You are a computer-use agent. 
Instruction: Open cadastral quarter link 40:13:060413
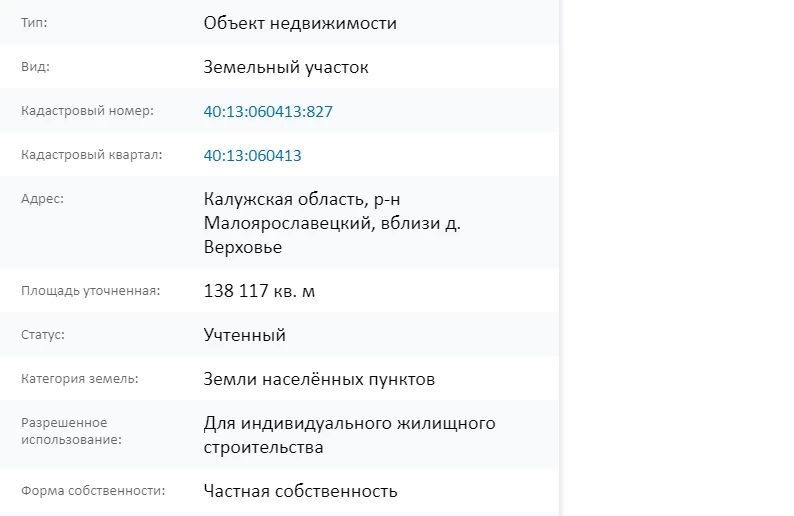(252, 155)
